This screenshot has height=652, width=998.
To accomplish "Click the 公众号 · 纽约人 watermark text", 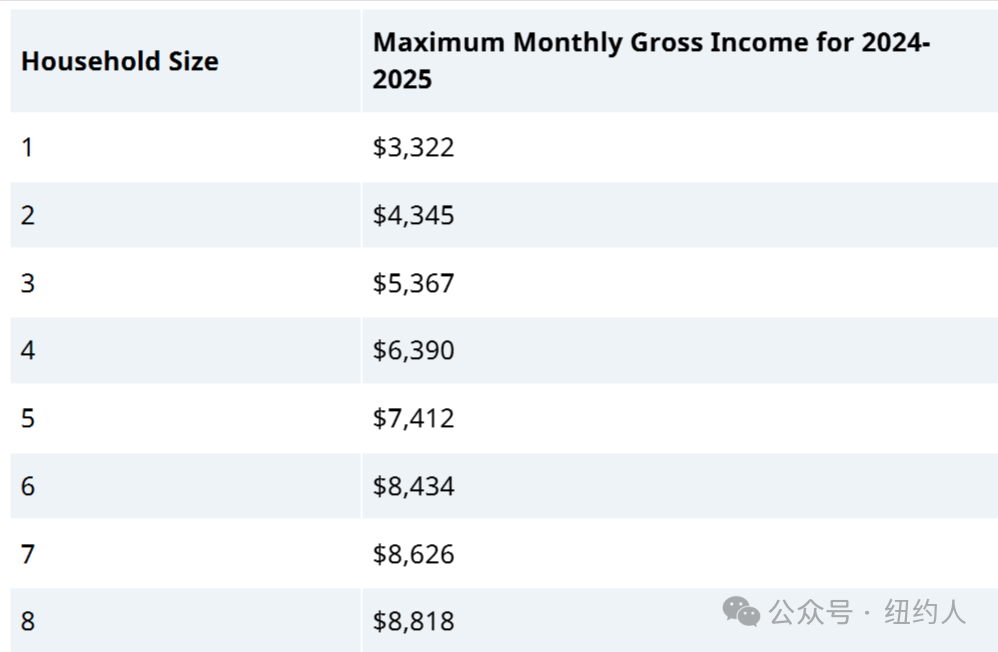I will pyautogui.click(x=867, y=613).
